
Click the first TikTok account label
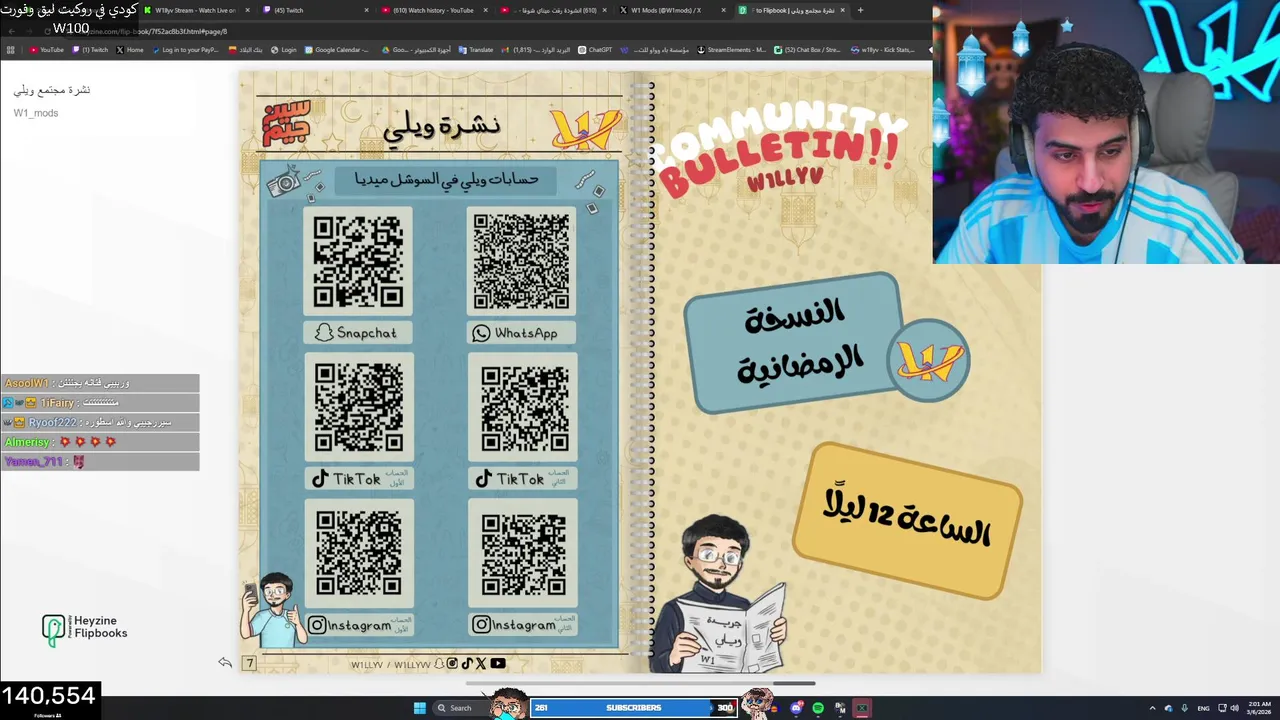[x=358, y=479]
